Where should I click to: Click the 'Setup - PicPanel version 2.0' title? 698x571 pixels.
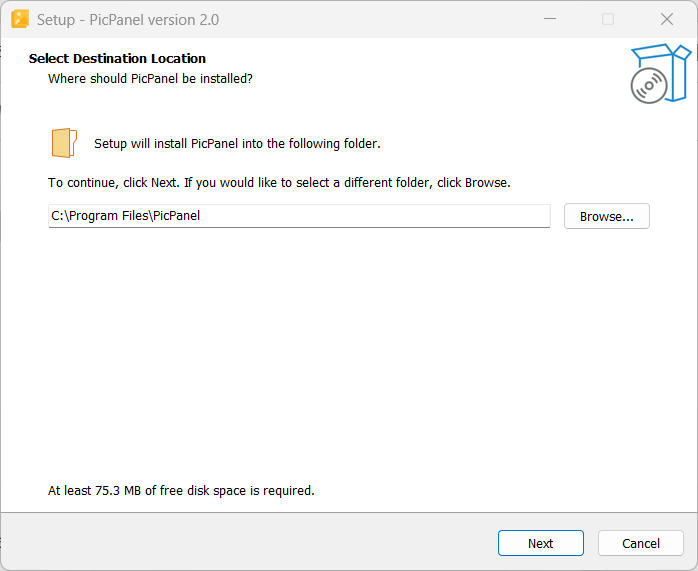pyautogui.click(x=128, y=20)
